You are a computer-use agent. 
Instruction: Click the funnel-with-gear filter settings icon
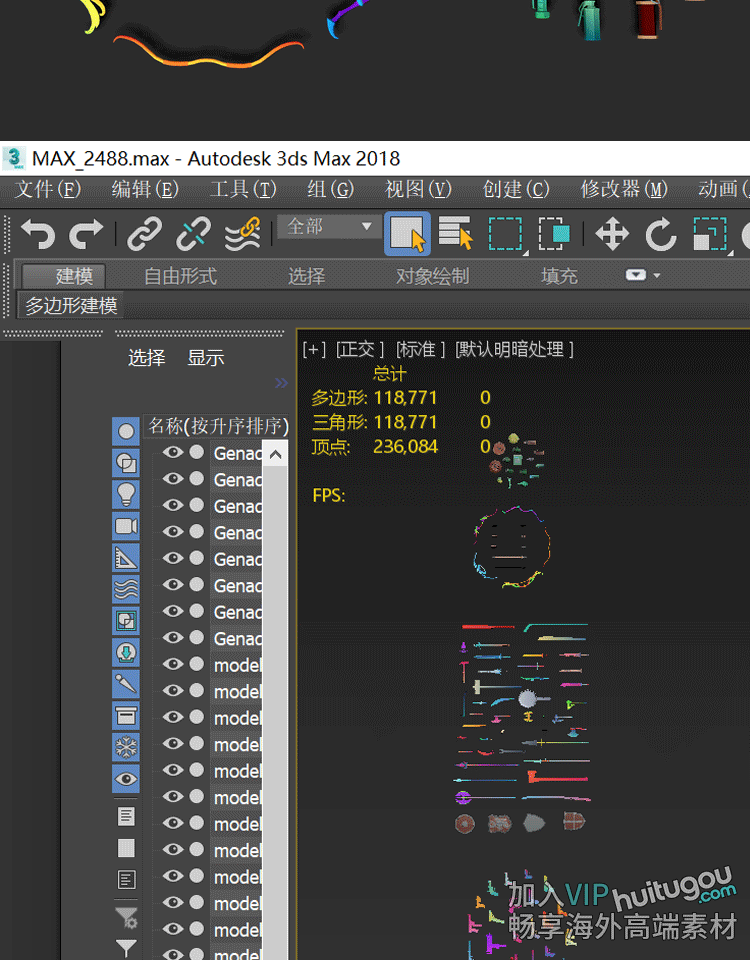(126, 917)
